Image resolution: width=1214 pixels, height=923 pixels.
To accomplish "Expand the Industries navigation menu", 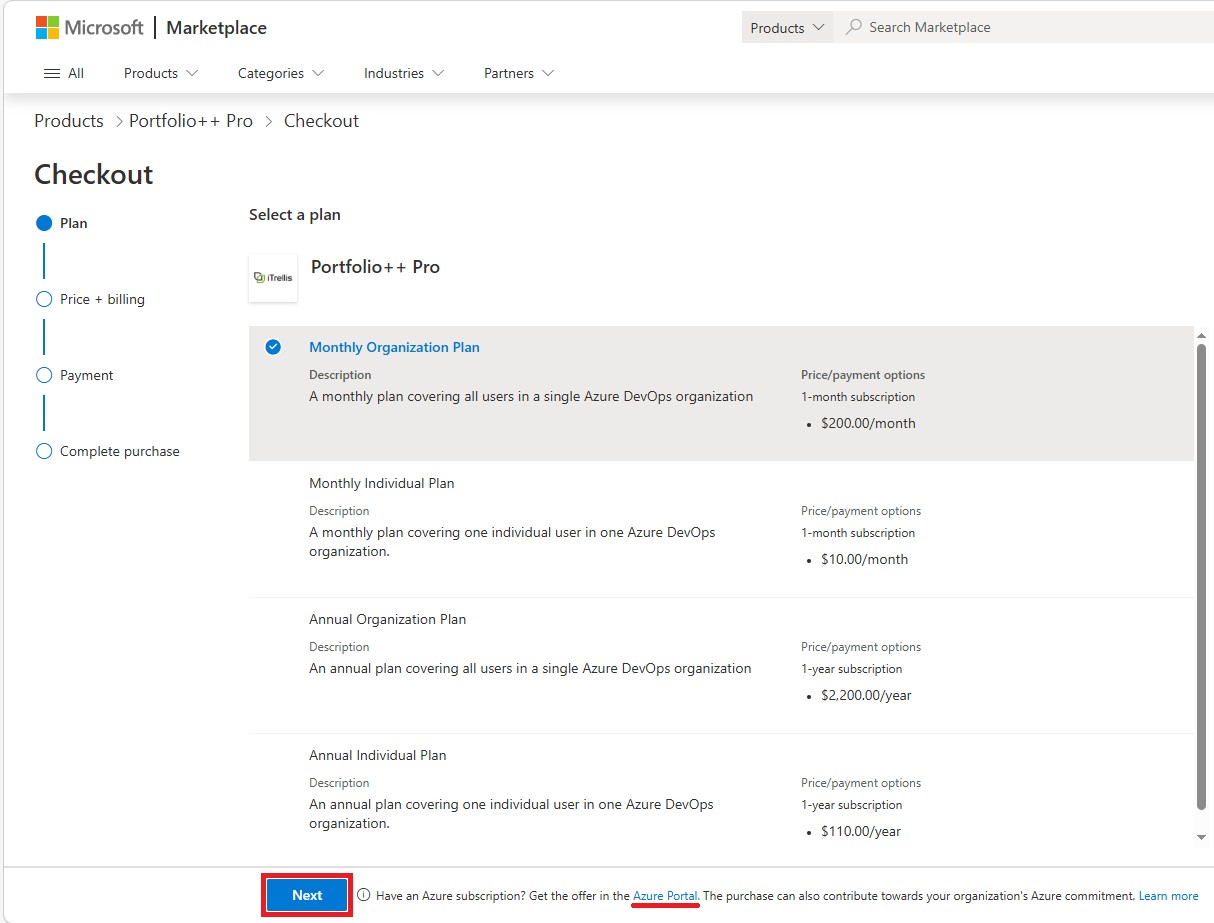I will [x=404, y=73].
